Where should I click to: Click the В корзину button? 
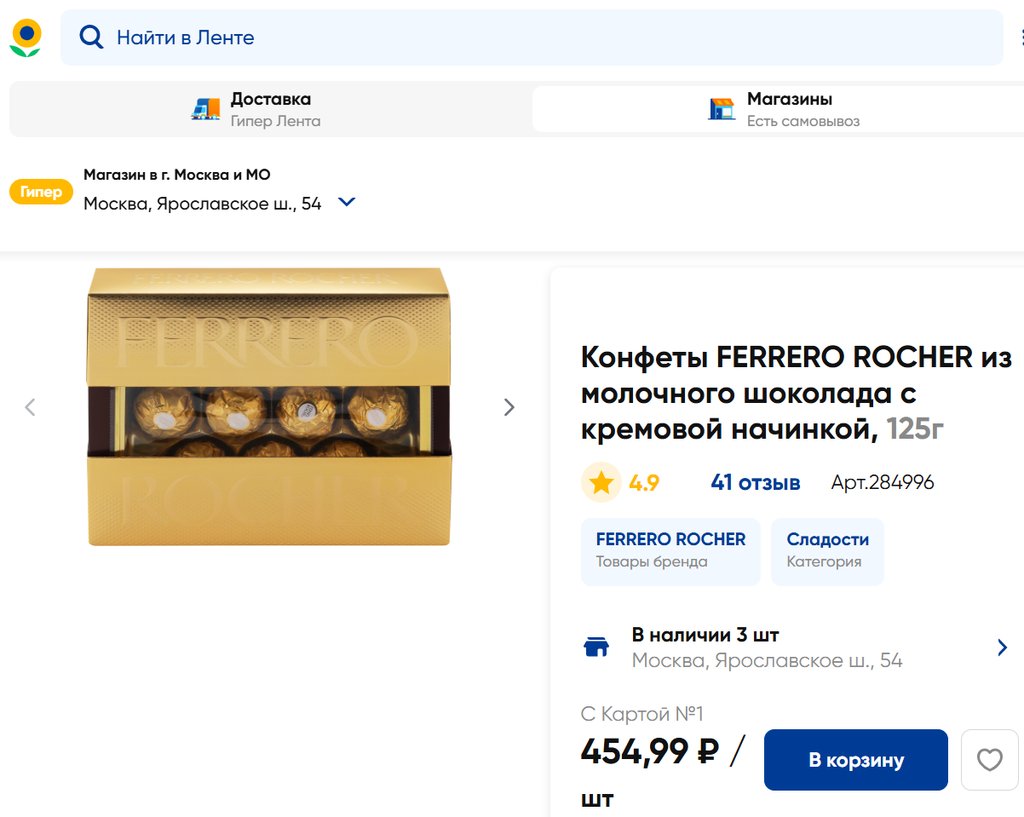coord(855,760)
